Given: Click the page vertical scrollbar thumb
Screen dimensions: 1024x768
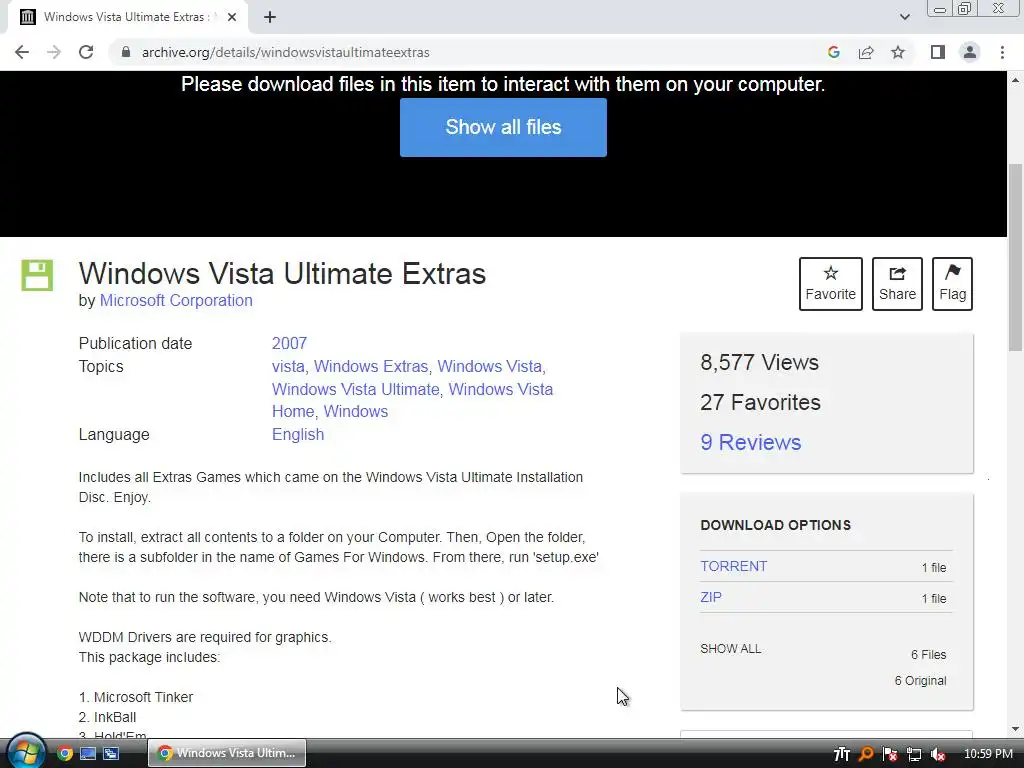Looking at the screenshot, I should (1016, 258).
